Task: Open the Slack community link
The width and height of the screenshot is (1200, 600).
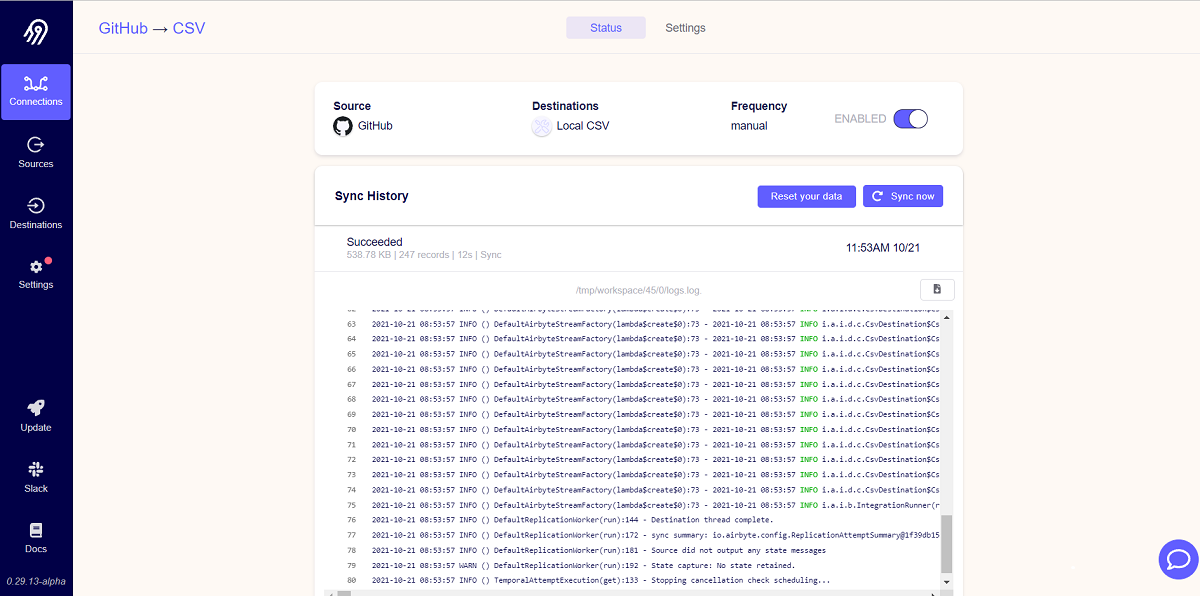Action: click(36, 477)
